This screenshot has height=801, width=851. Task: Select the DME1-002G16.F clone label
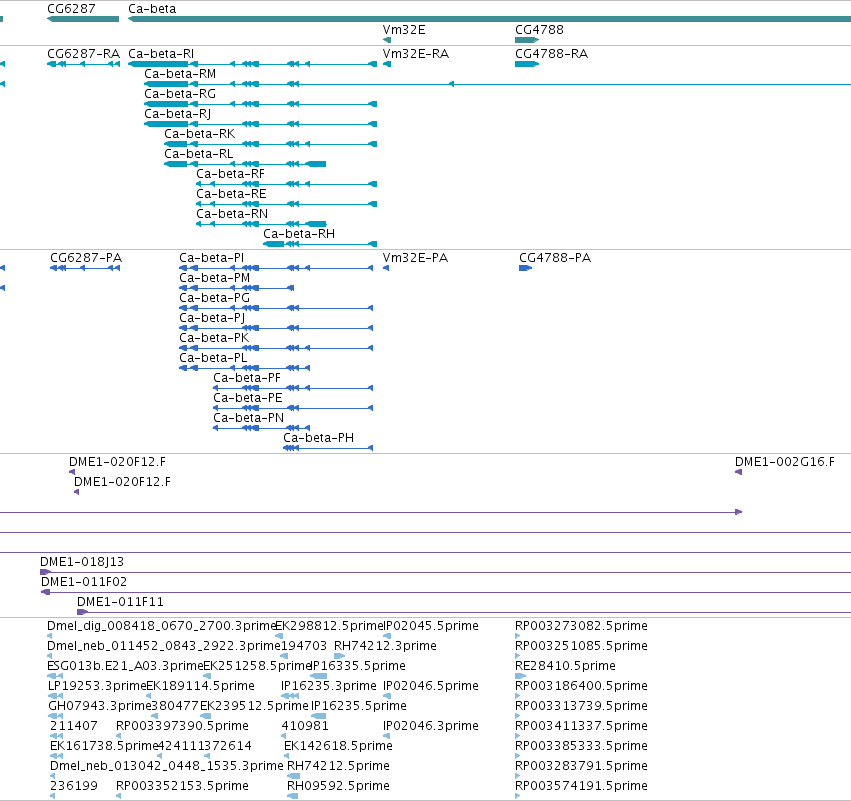coord(785,462)
